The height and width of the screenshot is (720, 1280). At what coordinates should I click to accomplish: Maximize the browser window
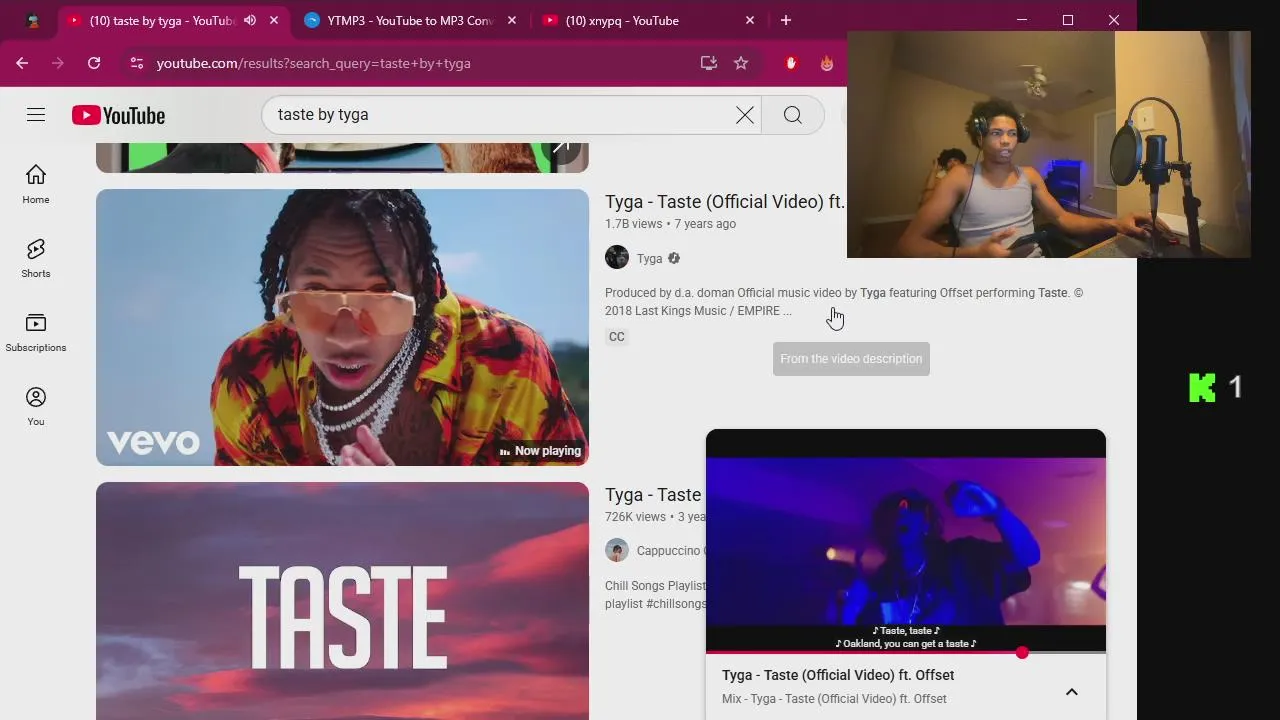tap(1068, 20)
